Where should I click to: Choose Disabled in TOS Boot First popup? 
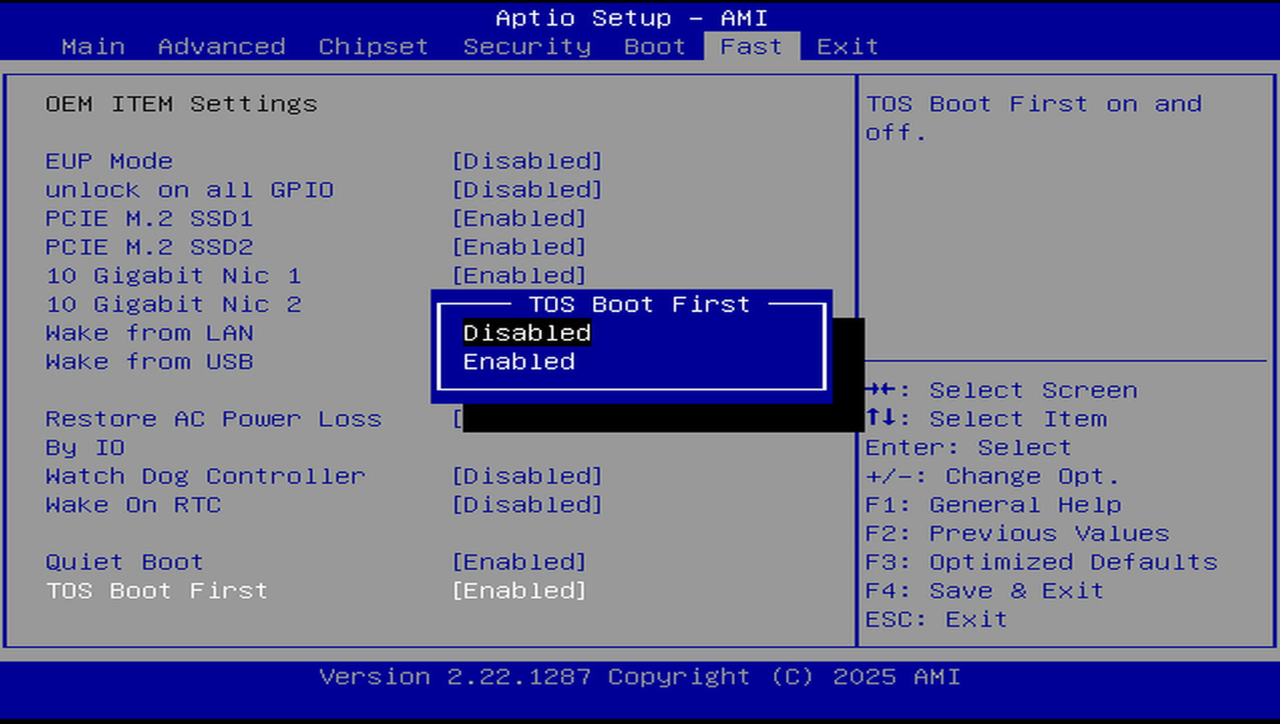click(527, 333)
